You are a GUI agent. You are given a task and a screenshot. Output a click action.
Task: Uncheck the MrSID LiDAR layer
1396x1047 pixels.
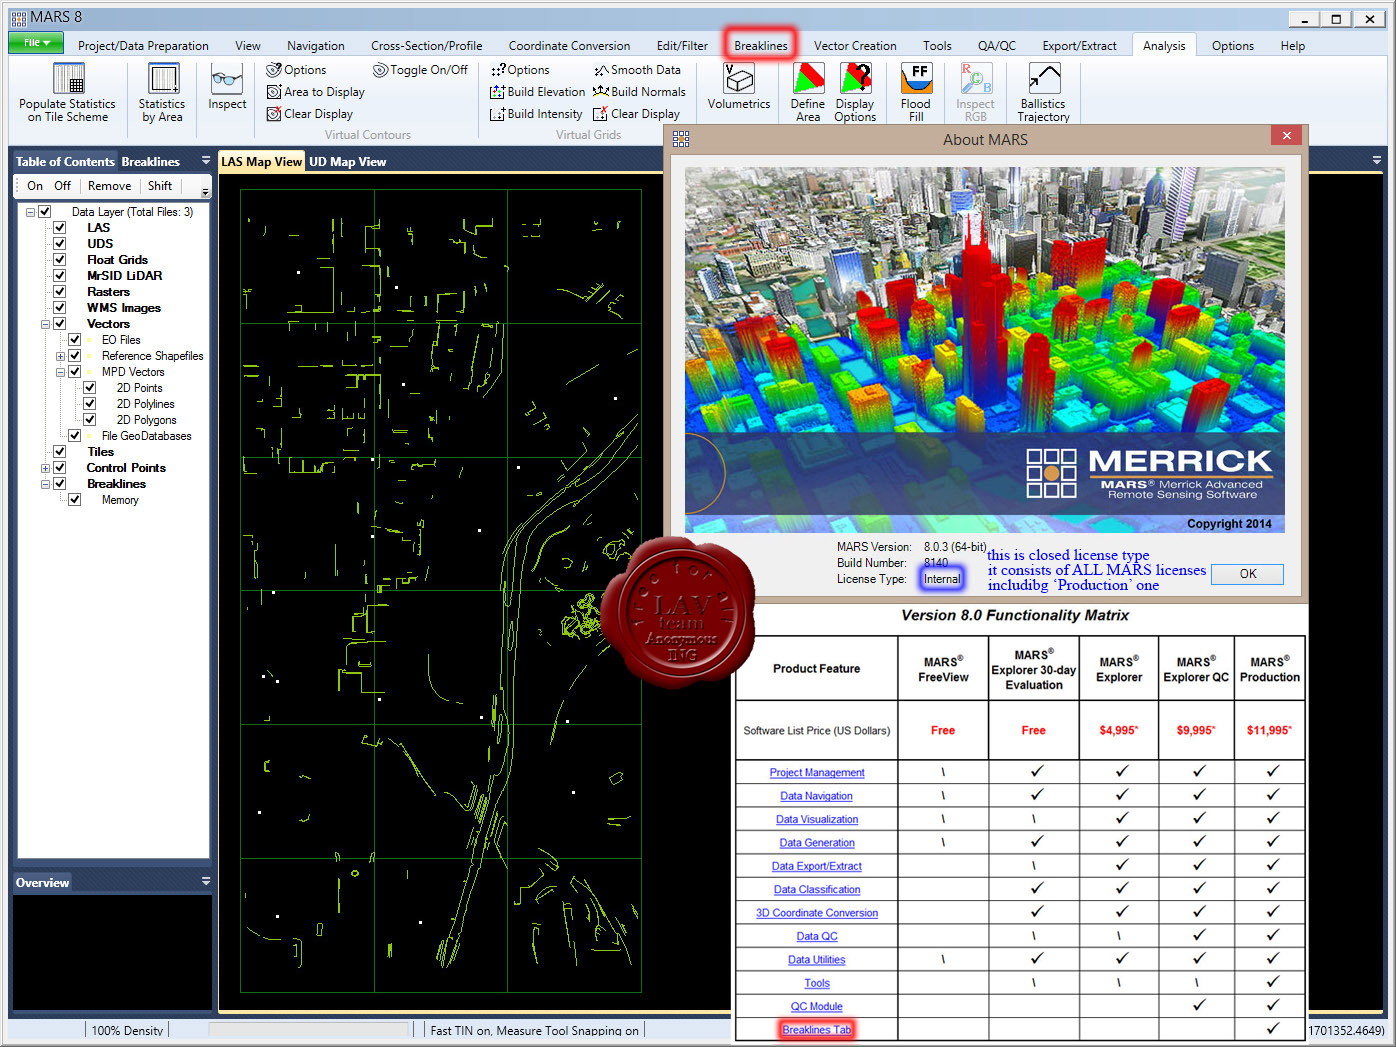60,276
